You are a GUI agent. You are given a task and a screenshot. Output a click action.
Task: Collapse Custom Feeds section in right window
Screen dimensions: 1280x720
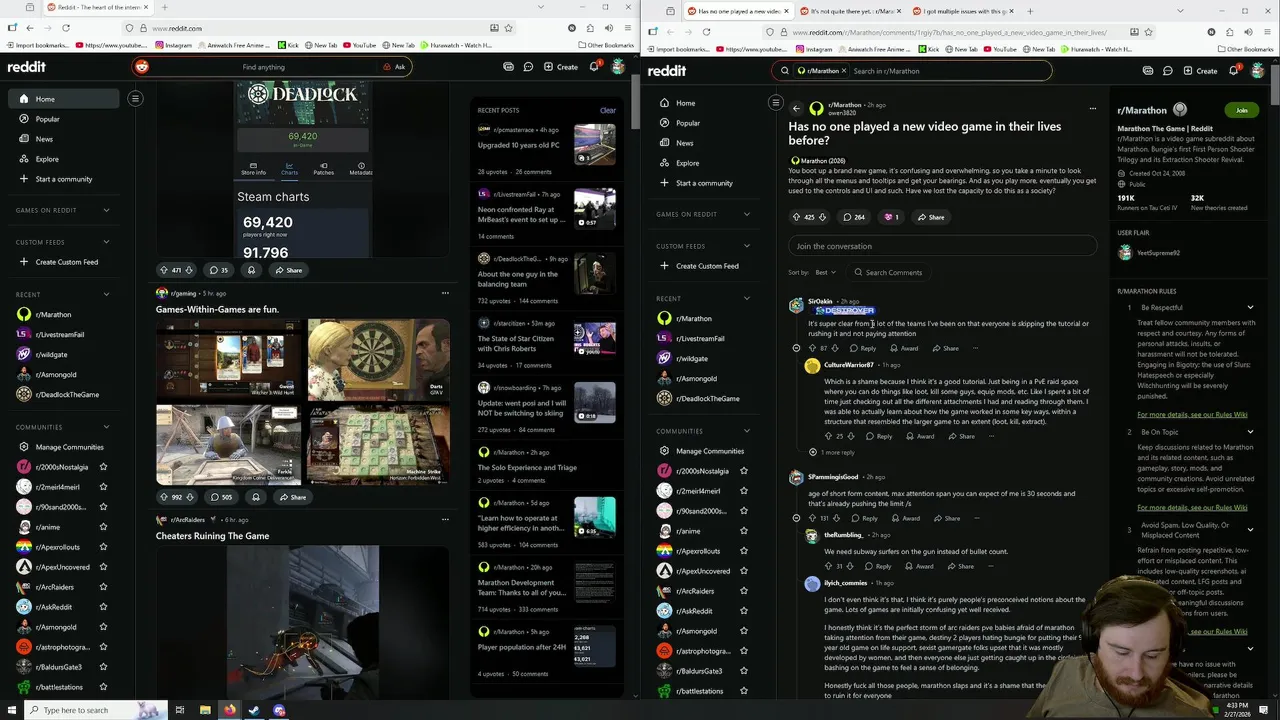[746, 246]
